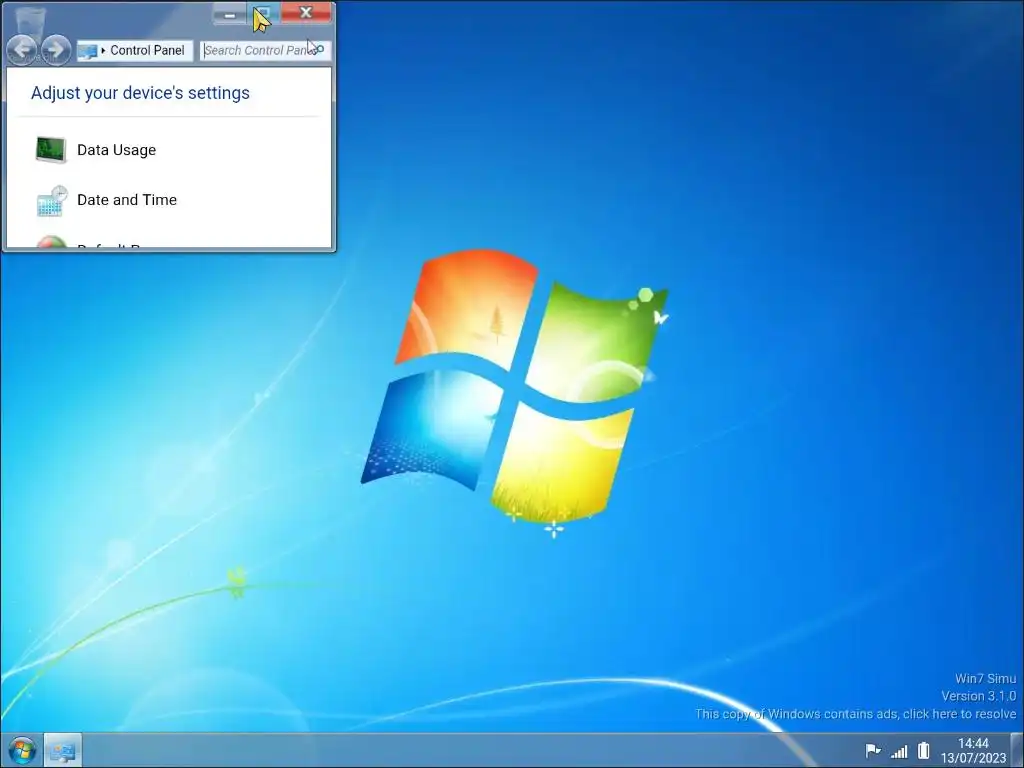The height and width of the screenshot is (768, 1024).
Task: Click the Control Panel address icon
Action: coord(88,51)
